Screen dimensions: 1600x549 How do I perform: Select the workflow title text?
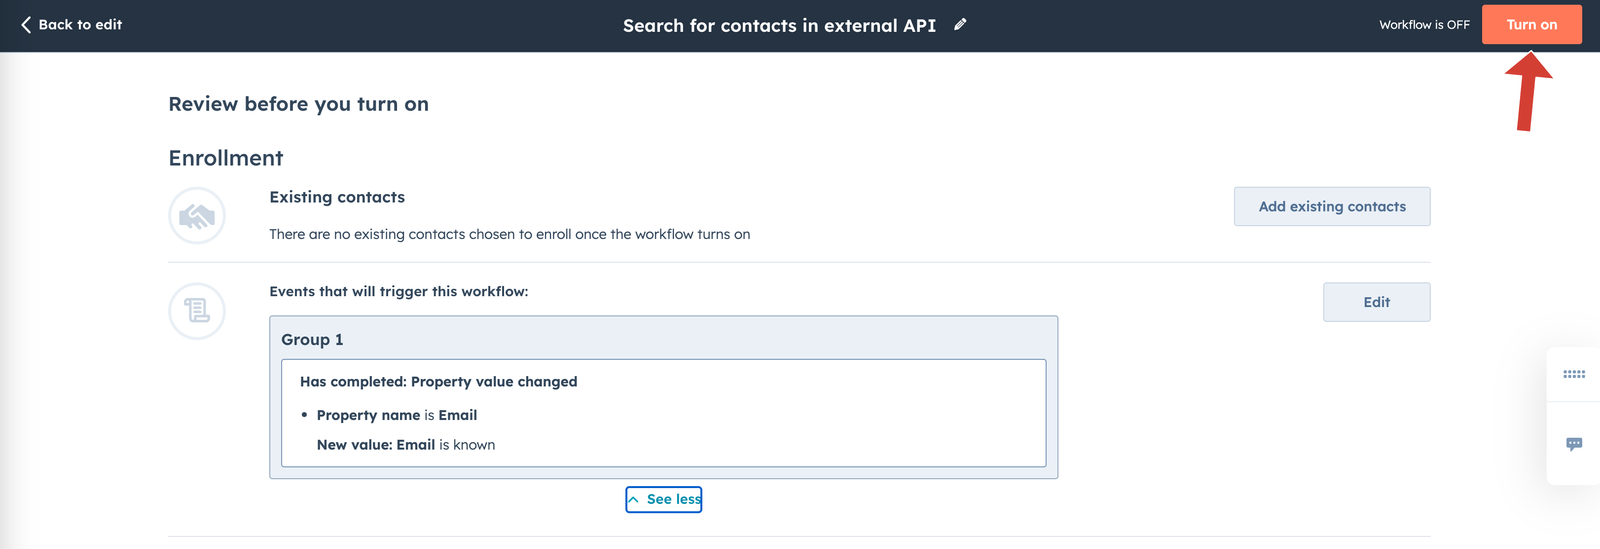click(779, 26)
